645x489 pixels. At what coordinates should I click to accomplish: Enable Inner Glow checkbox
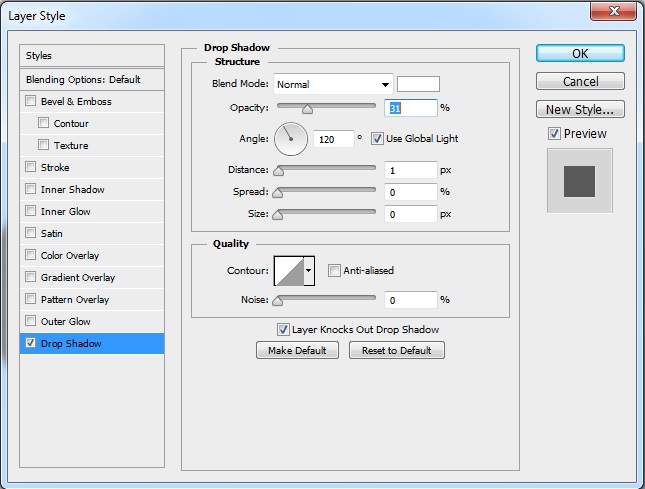tap(30, 211)
